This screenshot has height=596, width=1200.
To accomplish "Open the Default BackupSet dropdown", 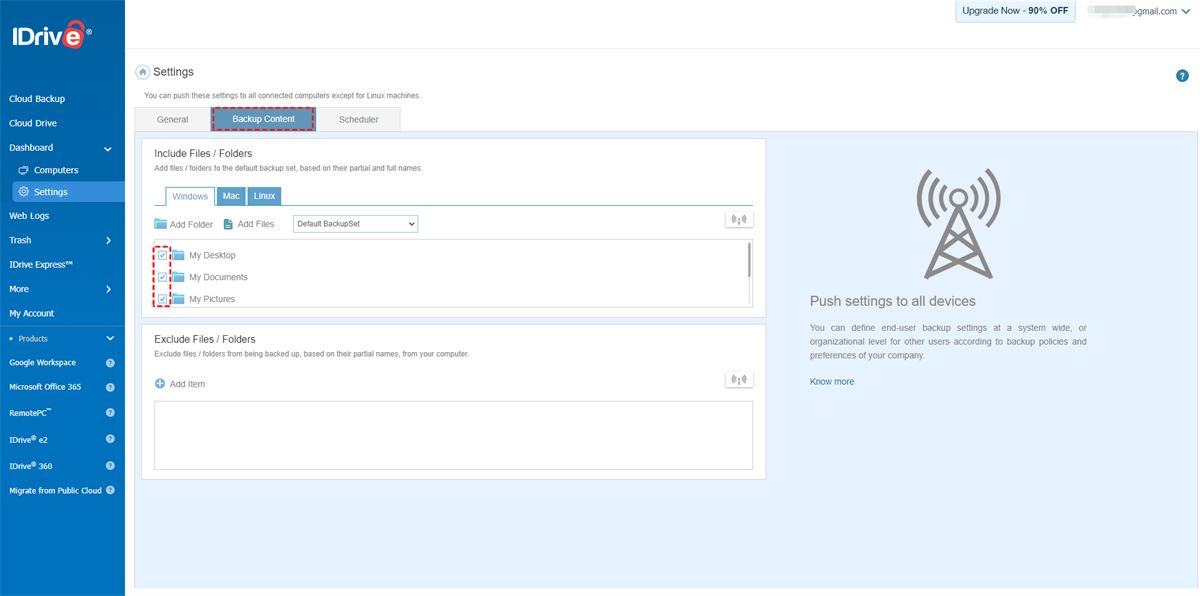I will 355,224.
